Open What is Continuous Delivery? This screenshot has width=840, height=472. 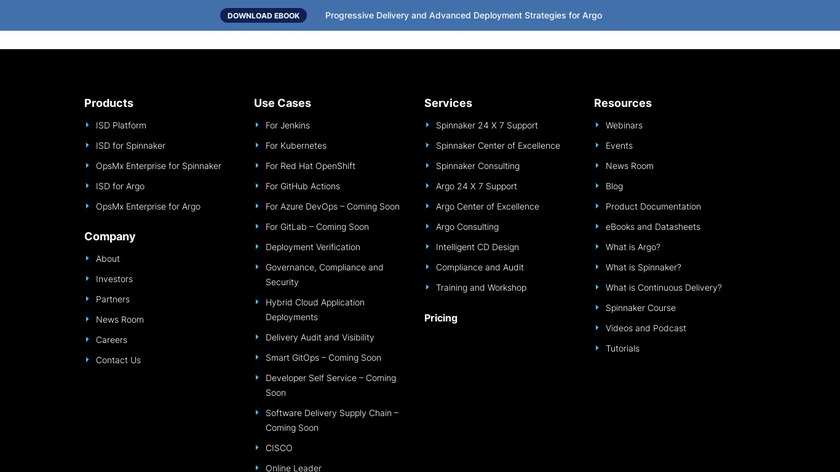click(x=664, y=288)
